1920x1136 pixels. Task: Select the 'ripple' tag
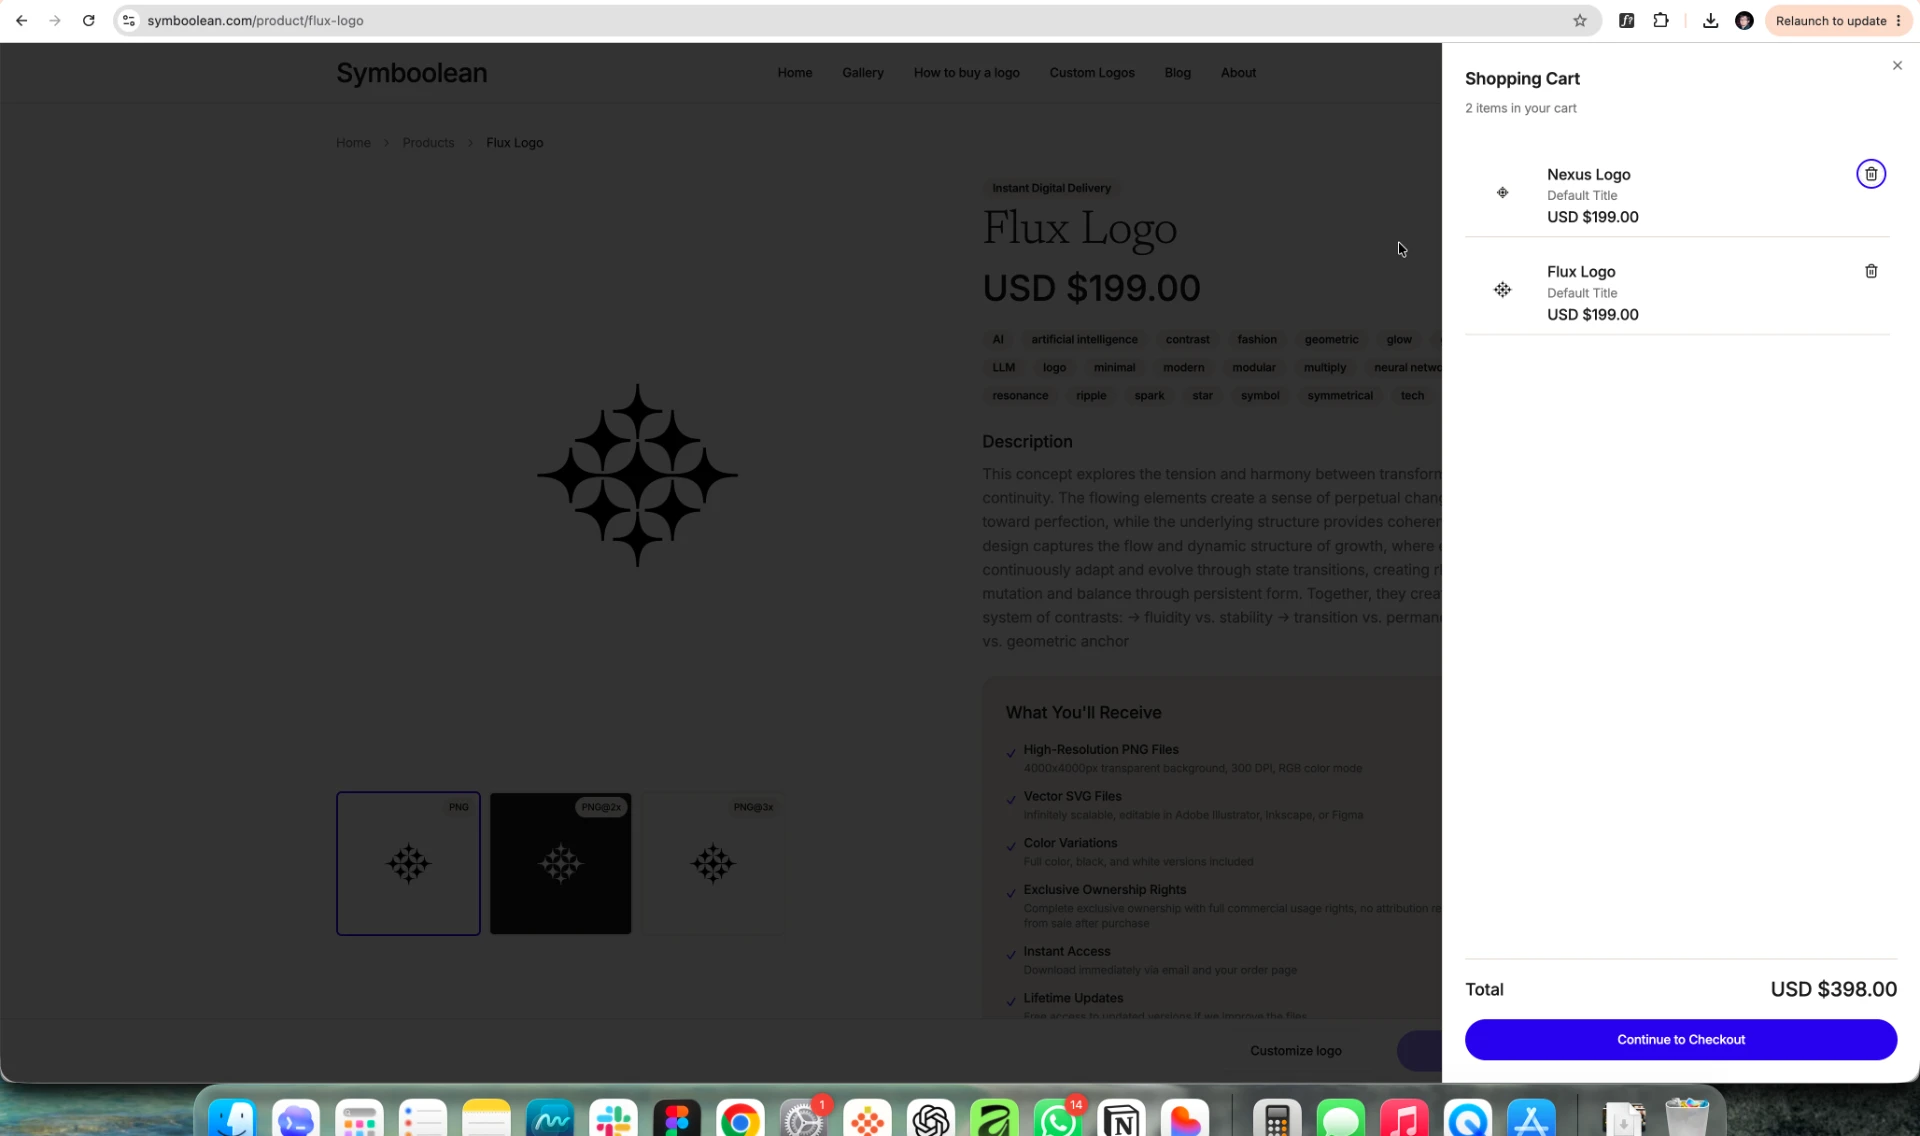point(1091,396)
